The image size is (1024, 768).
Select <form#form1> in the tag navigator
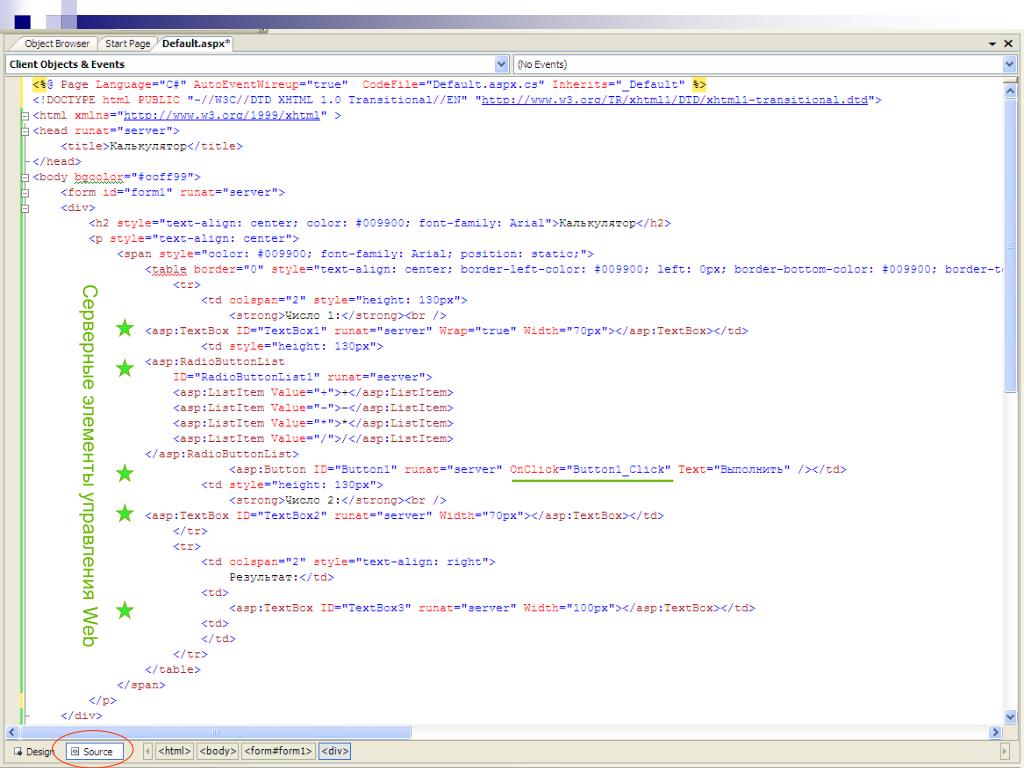278,751
